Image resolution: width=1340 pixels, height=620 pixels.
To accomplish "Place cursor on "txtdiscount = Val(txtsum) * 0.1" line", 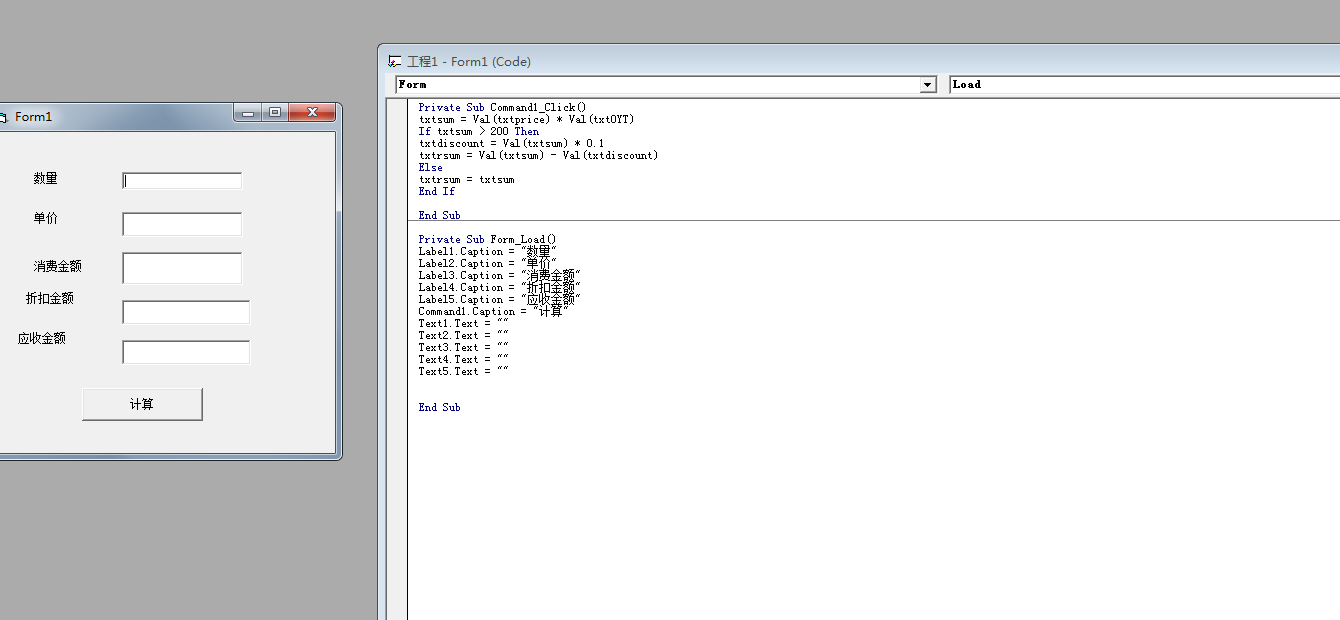I will click(x=511, y=143).
